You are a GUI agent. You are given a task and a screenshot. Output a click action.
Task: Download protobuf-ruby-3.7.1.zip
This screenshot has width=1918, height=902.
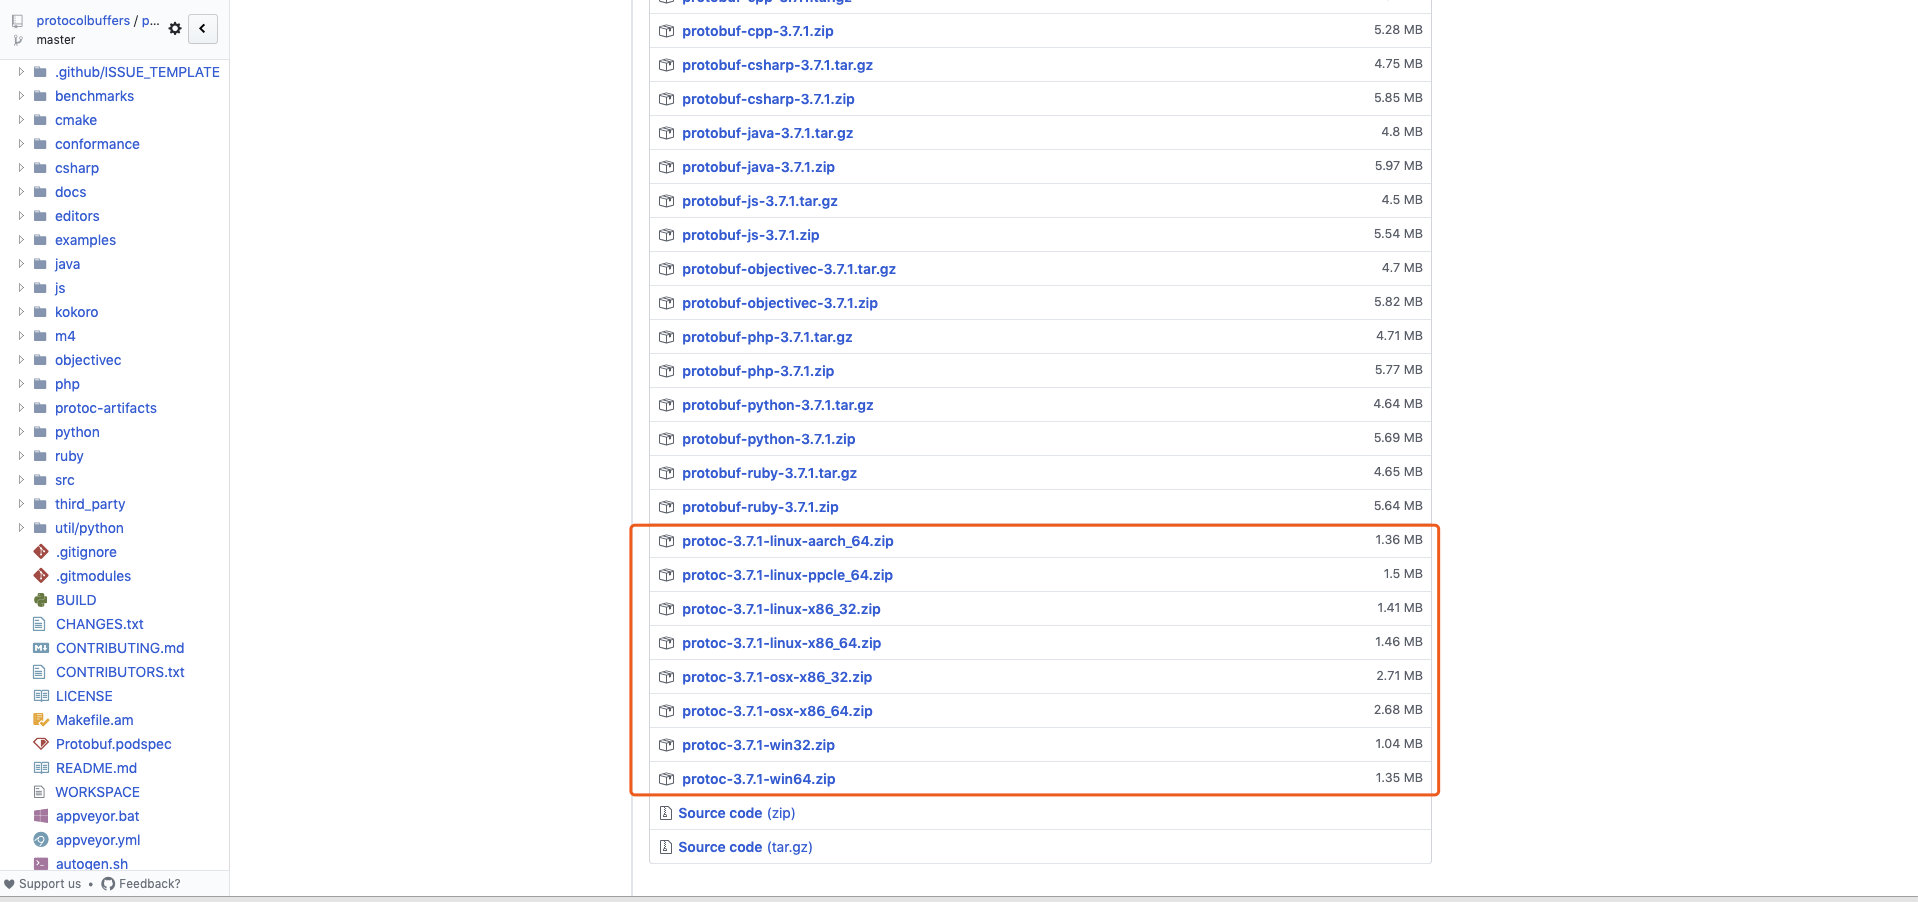[x=760, y=507]
